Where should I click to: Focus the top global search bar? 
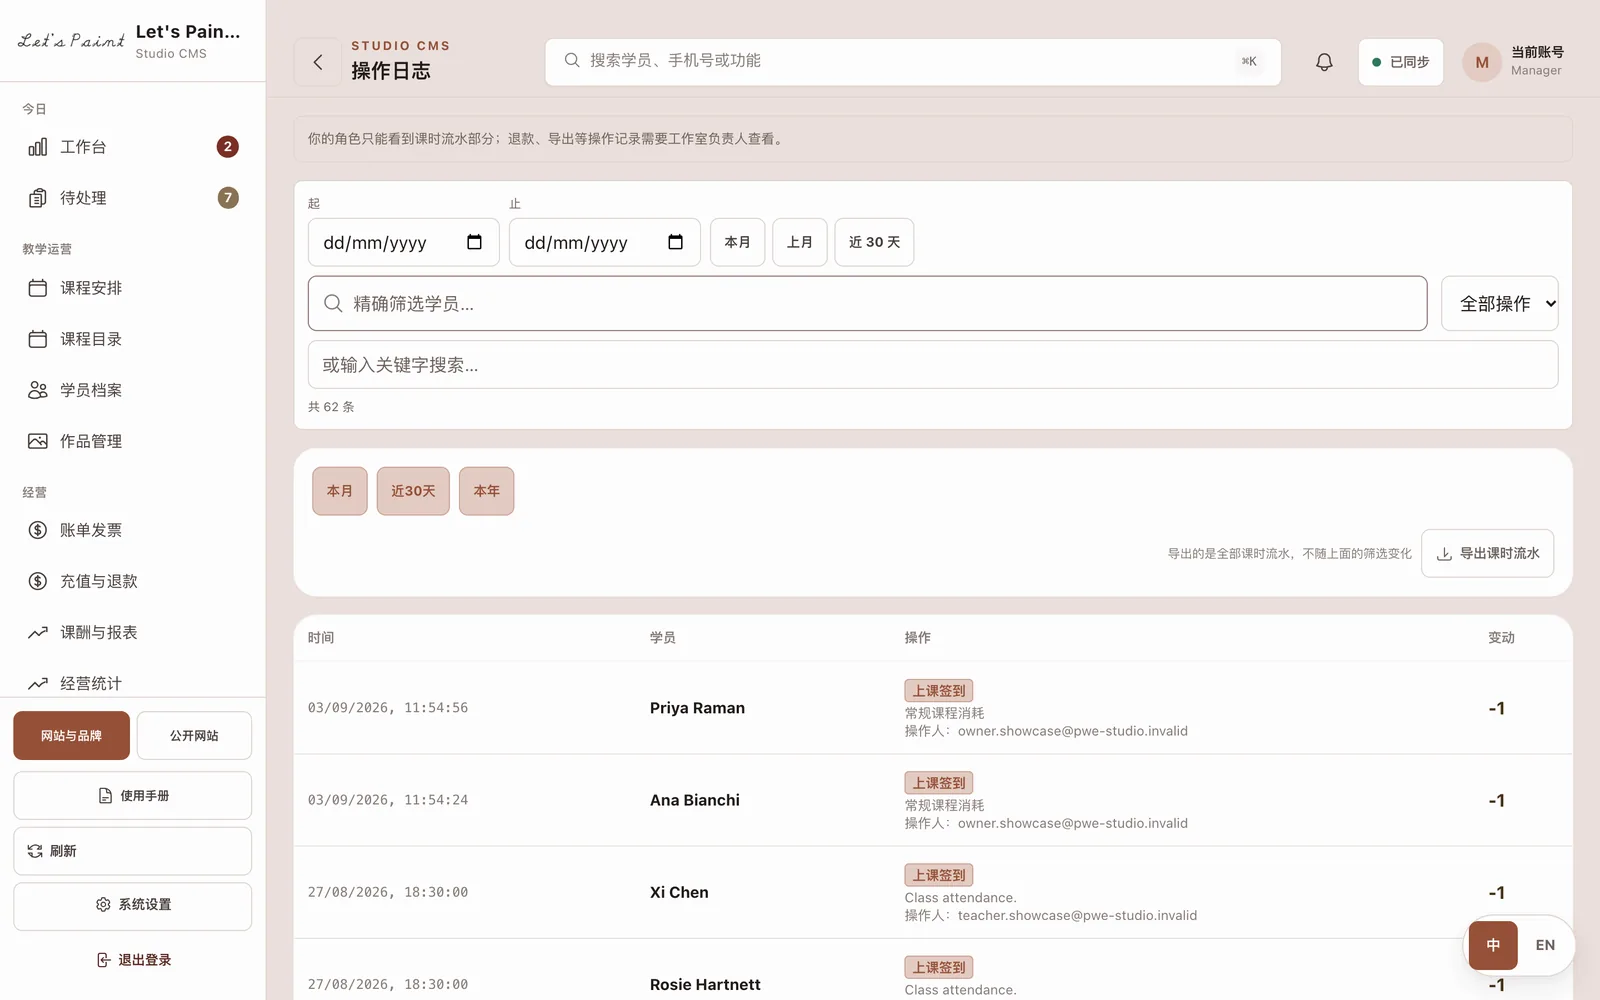[x=912, y=62]
